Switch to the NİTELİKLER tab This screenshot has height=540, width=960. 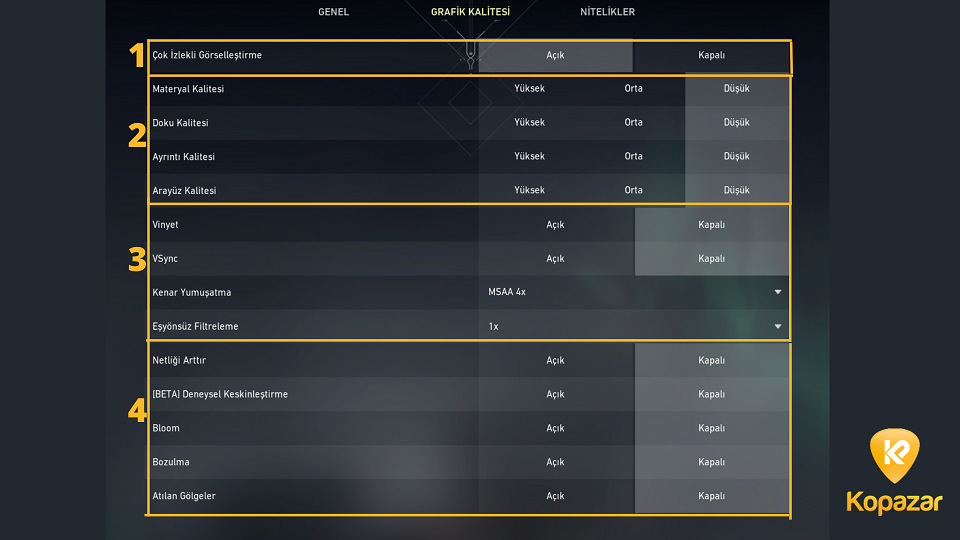click(x=607, y=12)
